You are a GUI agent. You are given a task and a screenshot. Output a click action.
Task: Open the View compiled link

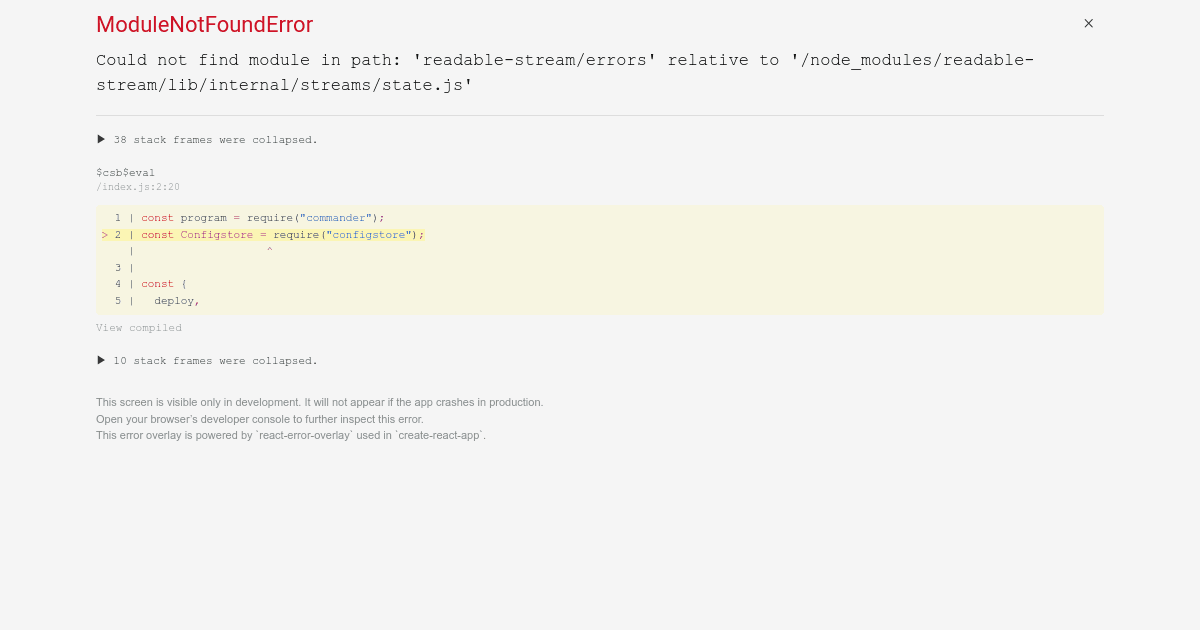[x=138, y=327]
